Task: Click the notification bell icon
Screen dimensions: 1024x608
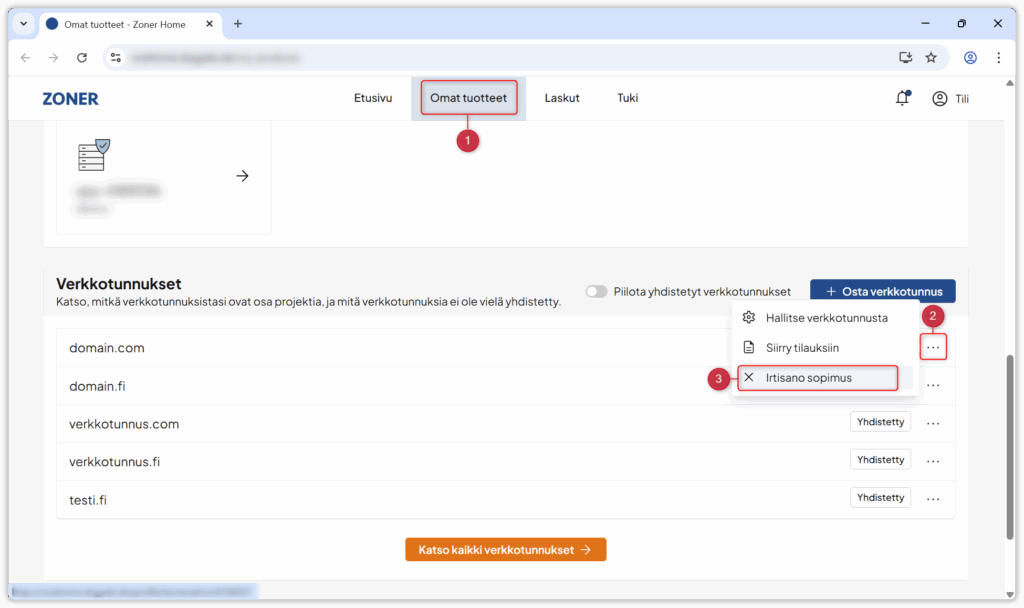Action: [x=902, y=98]
